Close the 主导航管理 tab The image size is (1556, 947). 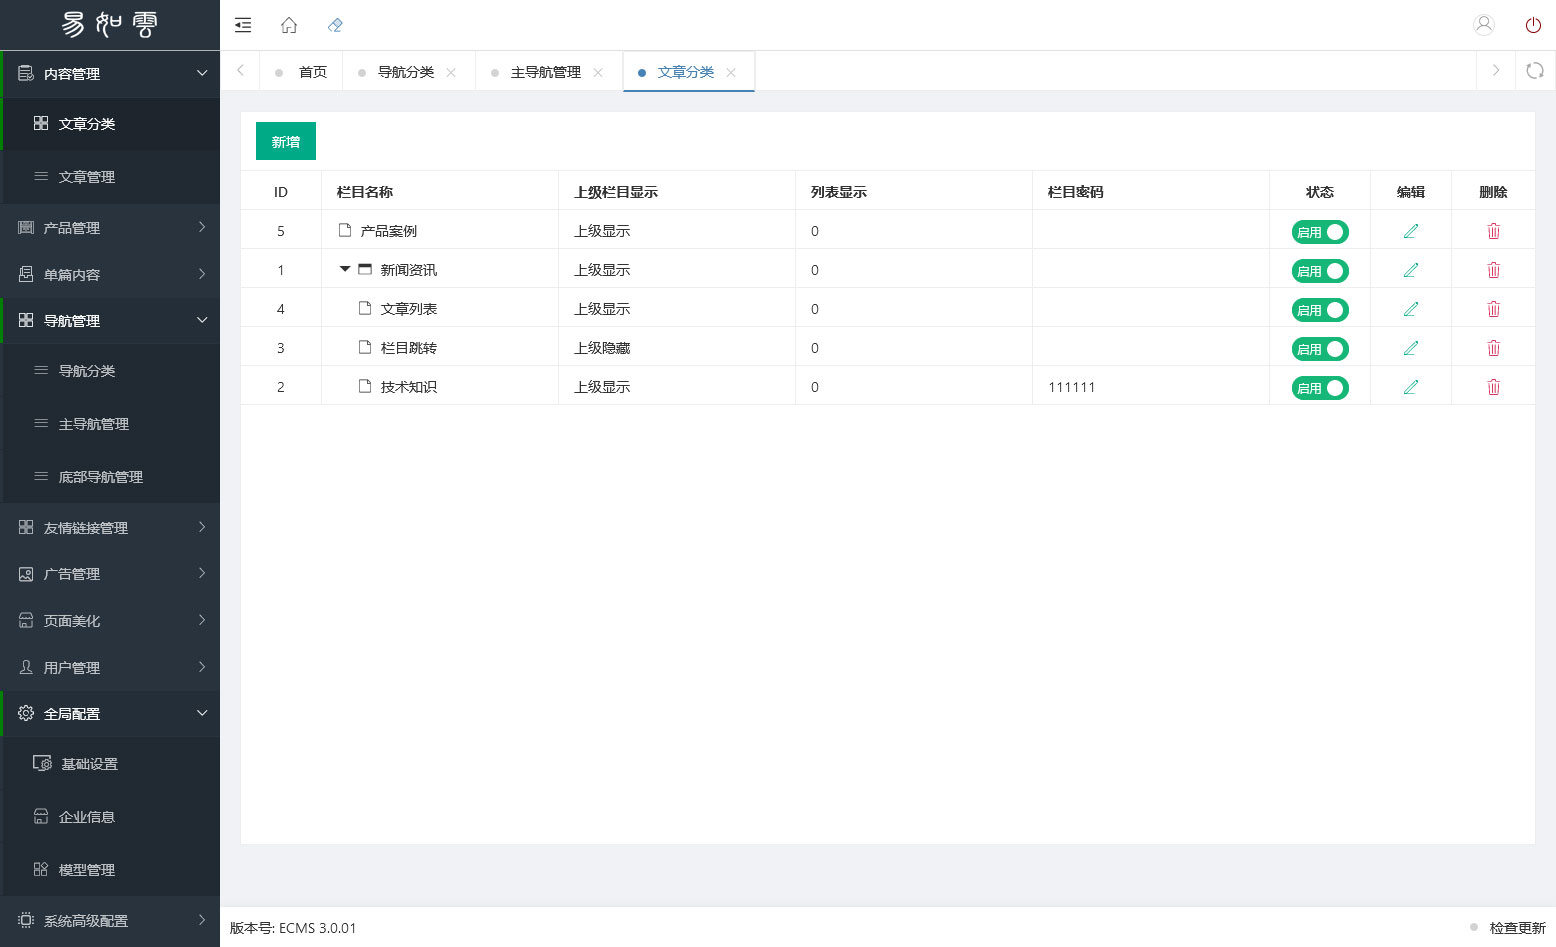click(x=598, y=72)
